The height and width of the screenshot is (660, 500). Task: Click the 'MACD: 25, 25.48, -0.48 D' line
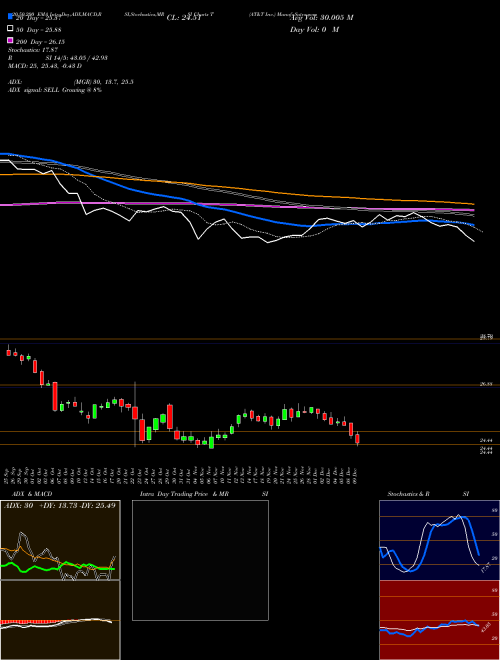pos(45,66)
